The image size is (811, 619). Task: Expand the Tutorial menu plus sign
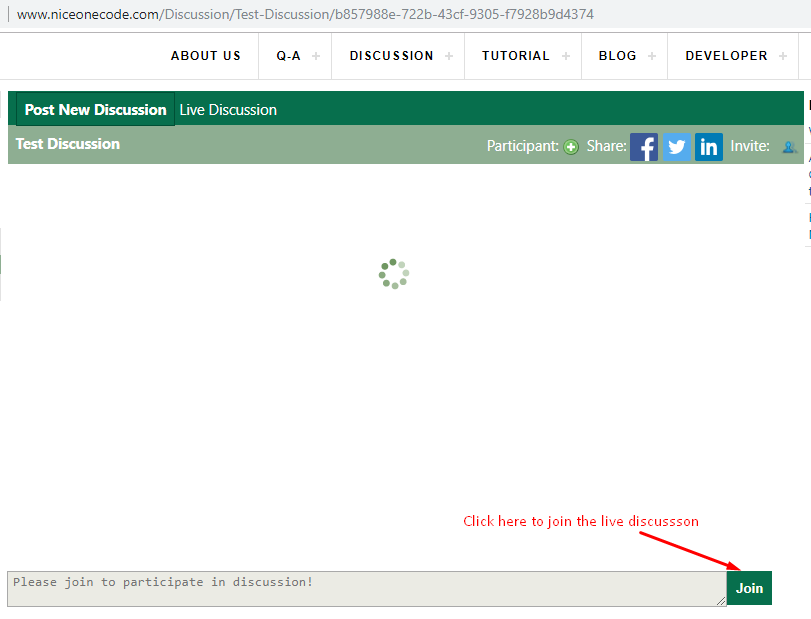coord(566,56)
